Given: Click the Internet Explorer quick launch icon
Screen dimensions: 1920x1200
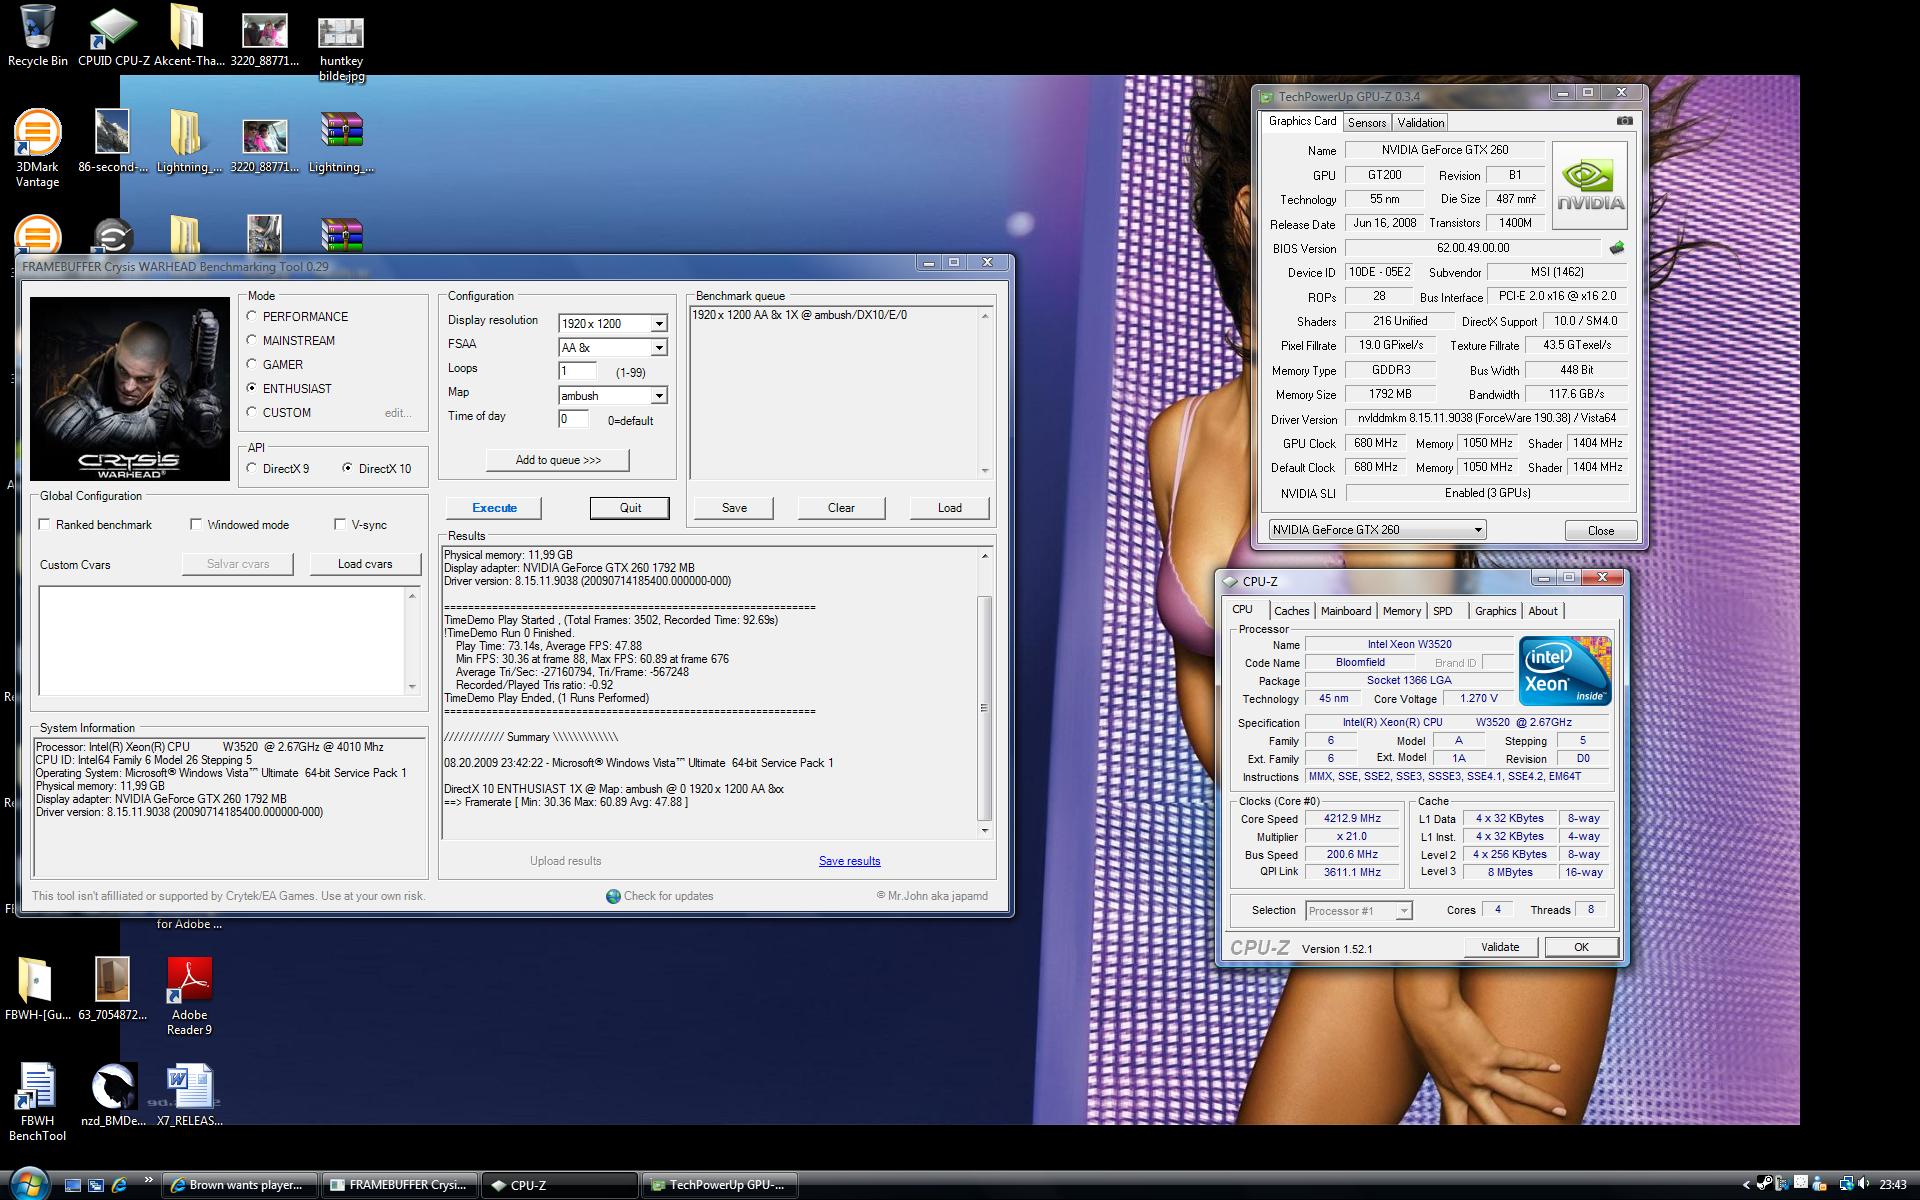Looking at the screenshot, I should [119, 1185].
